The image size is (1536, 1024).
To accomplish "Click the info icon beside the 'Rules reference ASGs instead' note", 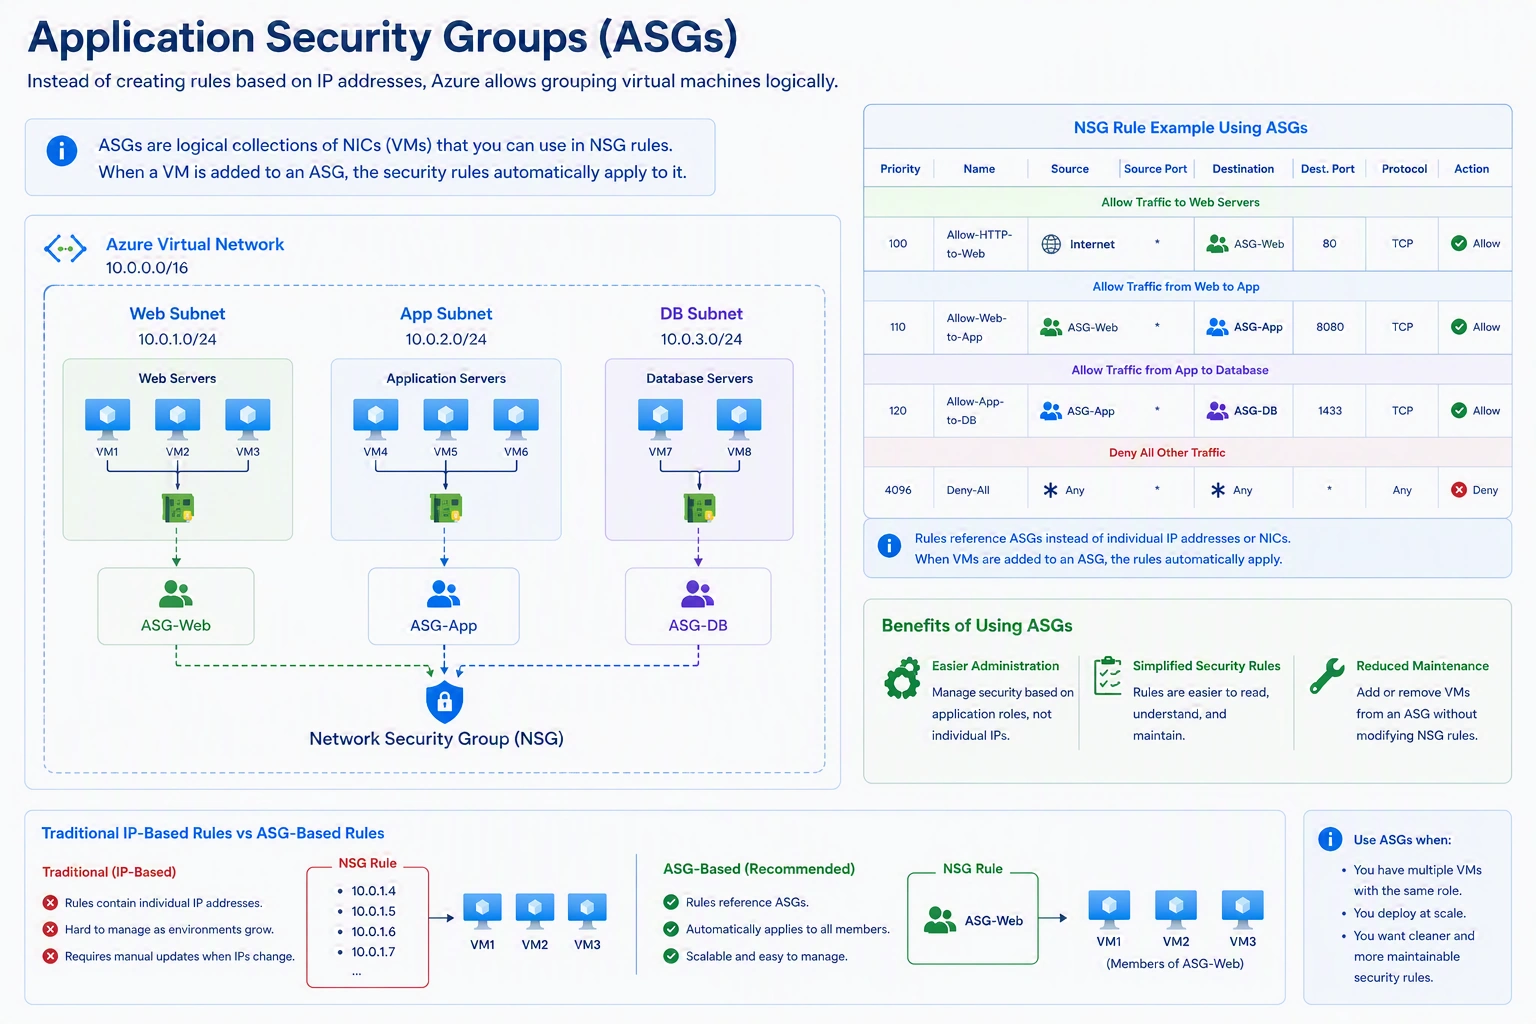I will (889, 545).
